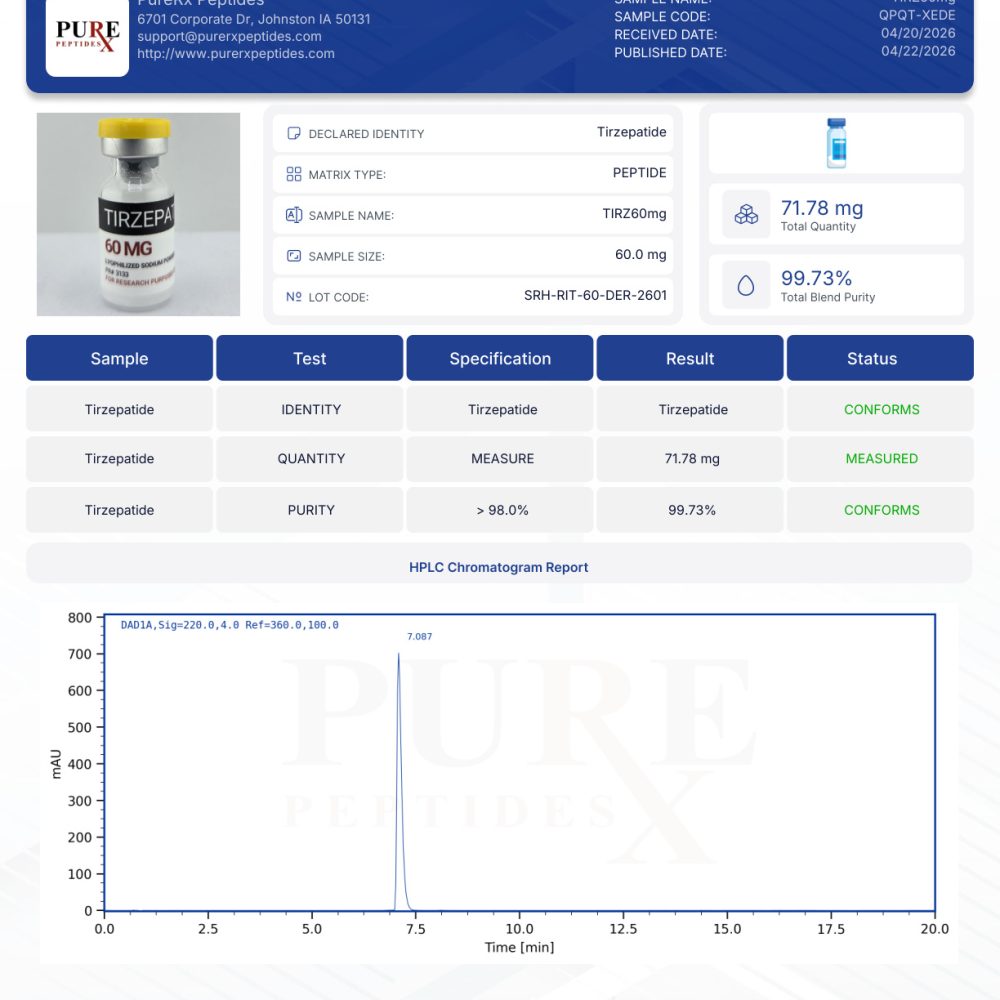This screenshot has height=1000, width=1000.
Task: Select the DAD1A signal legend text
Action: (230, 625)
